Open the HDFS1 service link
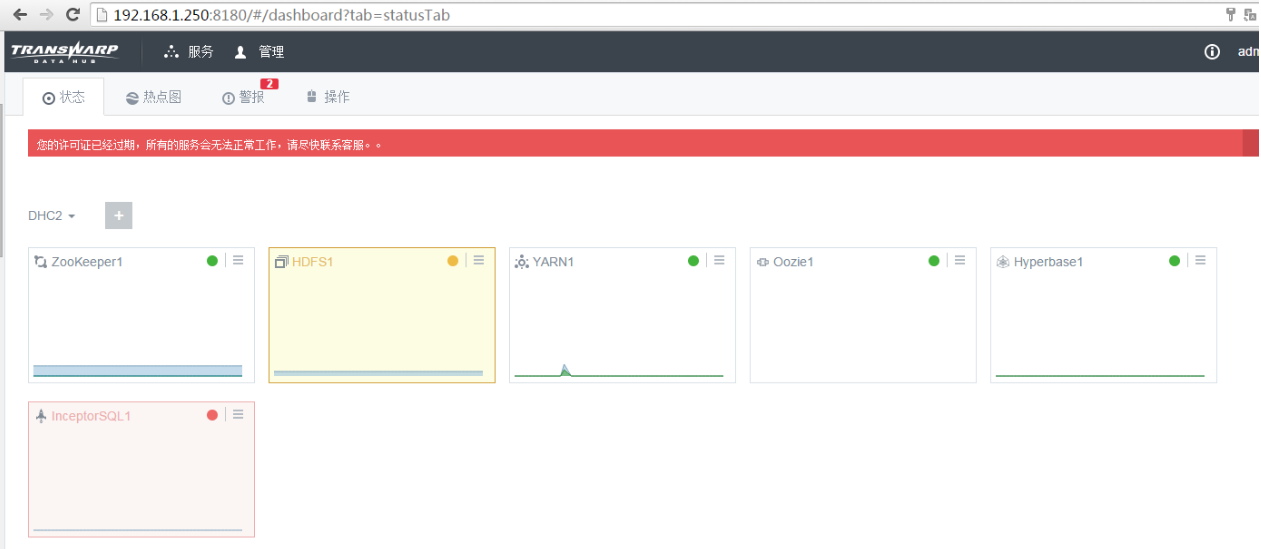Viewport: 1261px width, 549px height. pyautogui.click(x=312, y=262)
